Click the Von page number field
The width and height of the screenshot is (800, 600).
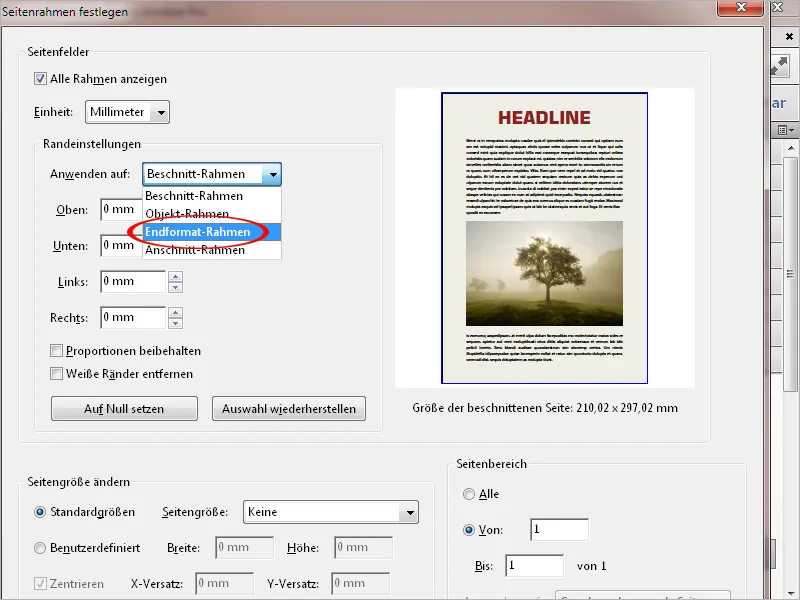(x=559, y=530)
